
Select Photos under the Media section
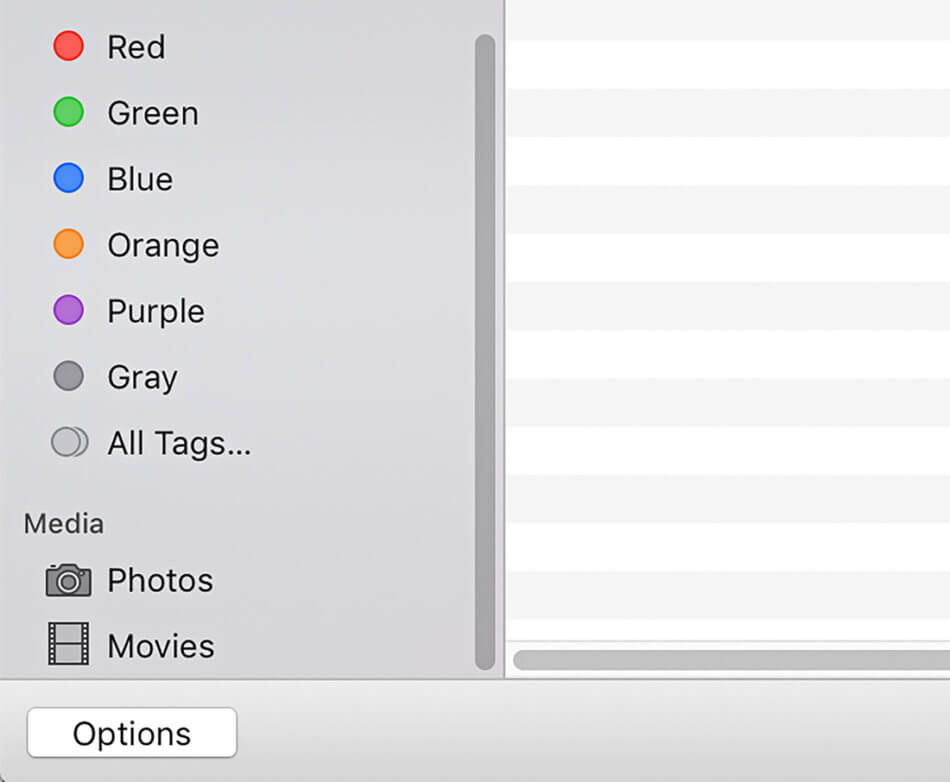(x=160, y=580)
